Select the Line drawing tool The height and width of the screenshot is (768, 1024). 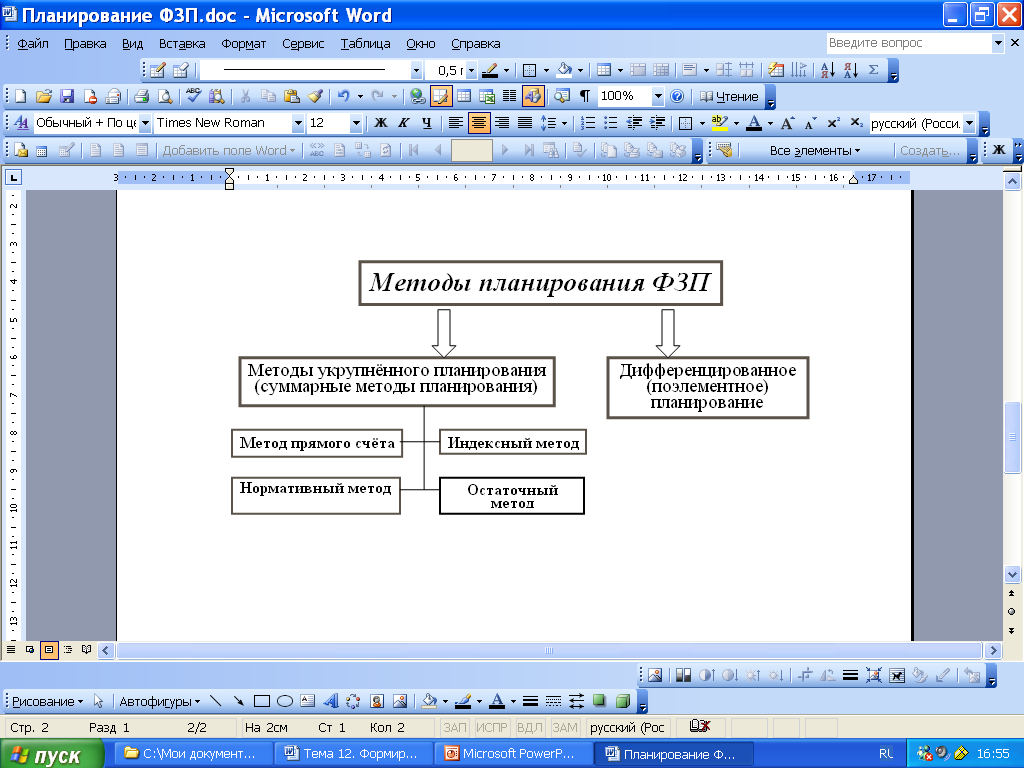215,701
